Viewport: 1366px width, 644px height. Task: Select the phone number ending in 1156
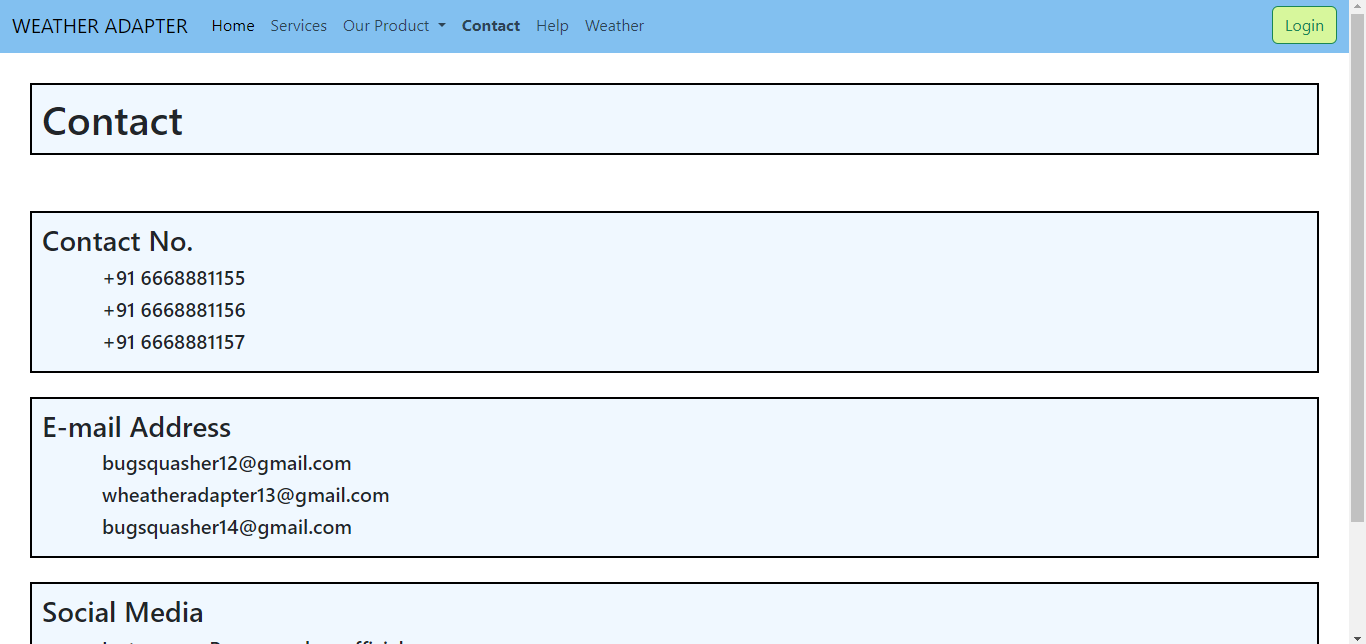pyautogui.click(x=174, y=310)
